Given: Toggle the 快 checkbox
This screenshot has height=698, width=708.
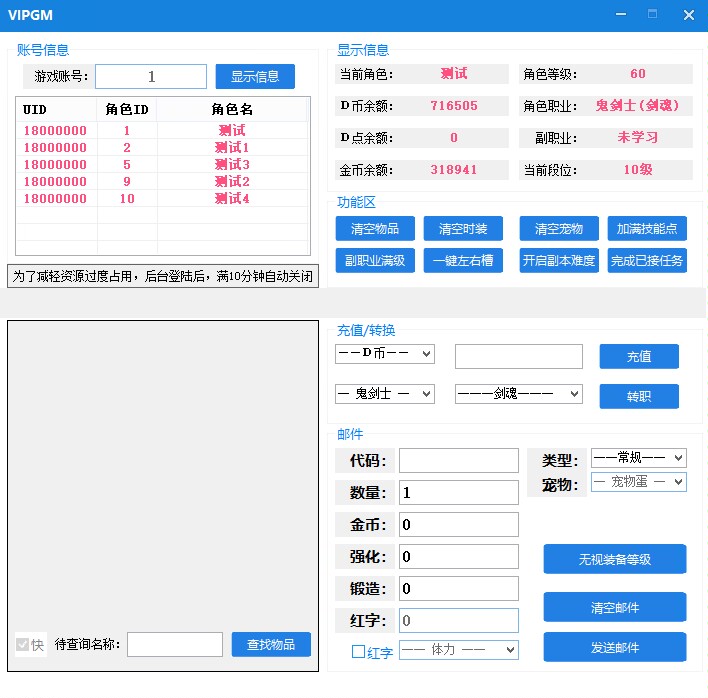Looking at the screenshot, I should (23, 645).
